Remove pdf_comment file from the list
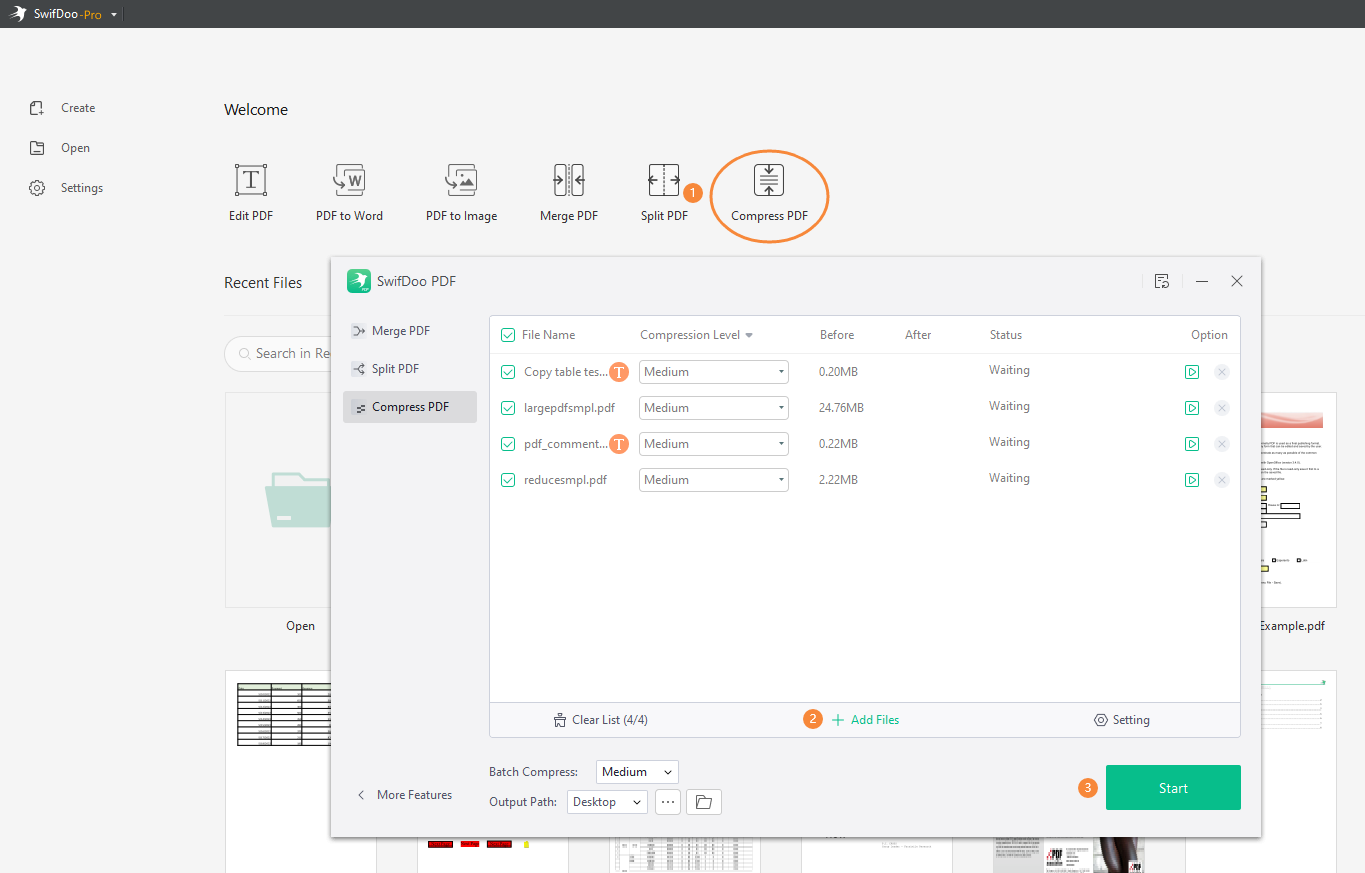Screen dimensions: 1365x873 point(1221,444)
